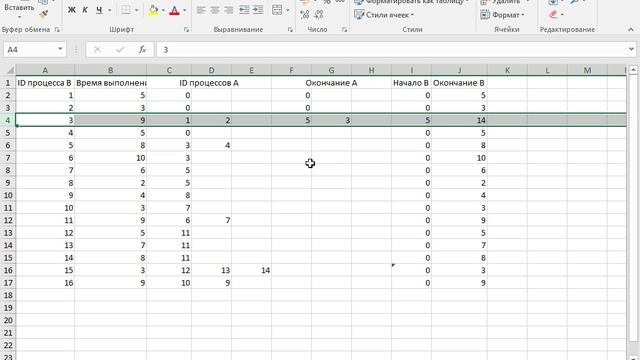Click cell 'Окончание В' header
Image resolution: width=640 pixels, height=360 pixels.
[459, 83]
